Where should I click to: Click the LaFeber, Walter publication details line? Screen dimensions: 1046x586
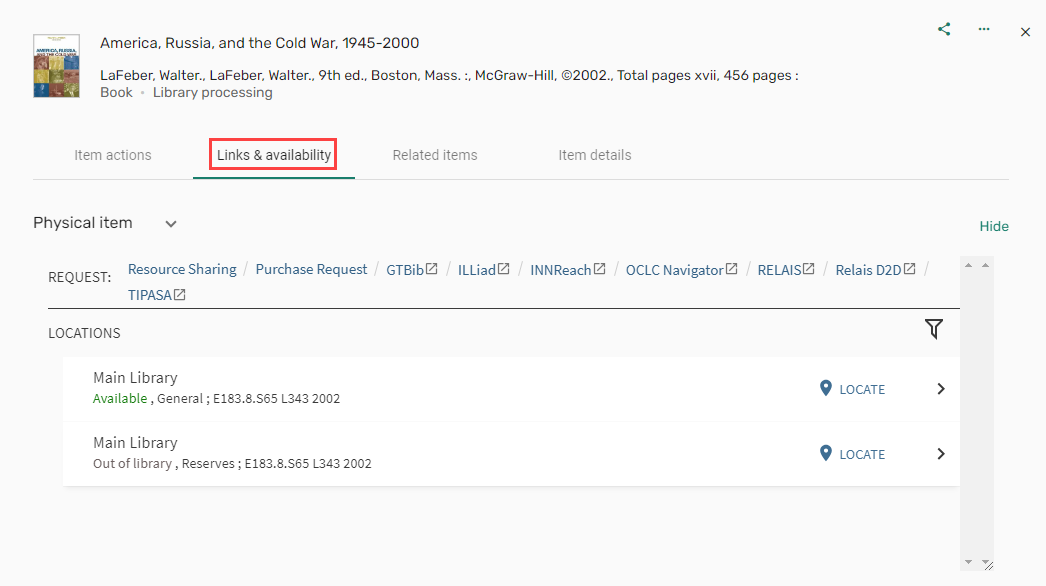450,75
